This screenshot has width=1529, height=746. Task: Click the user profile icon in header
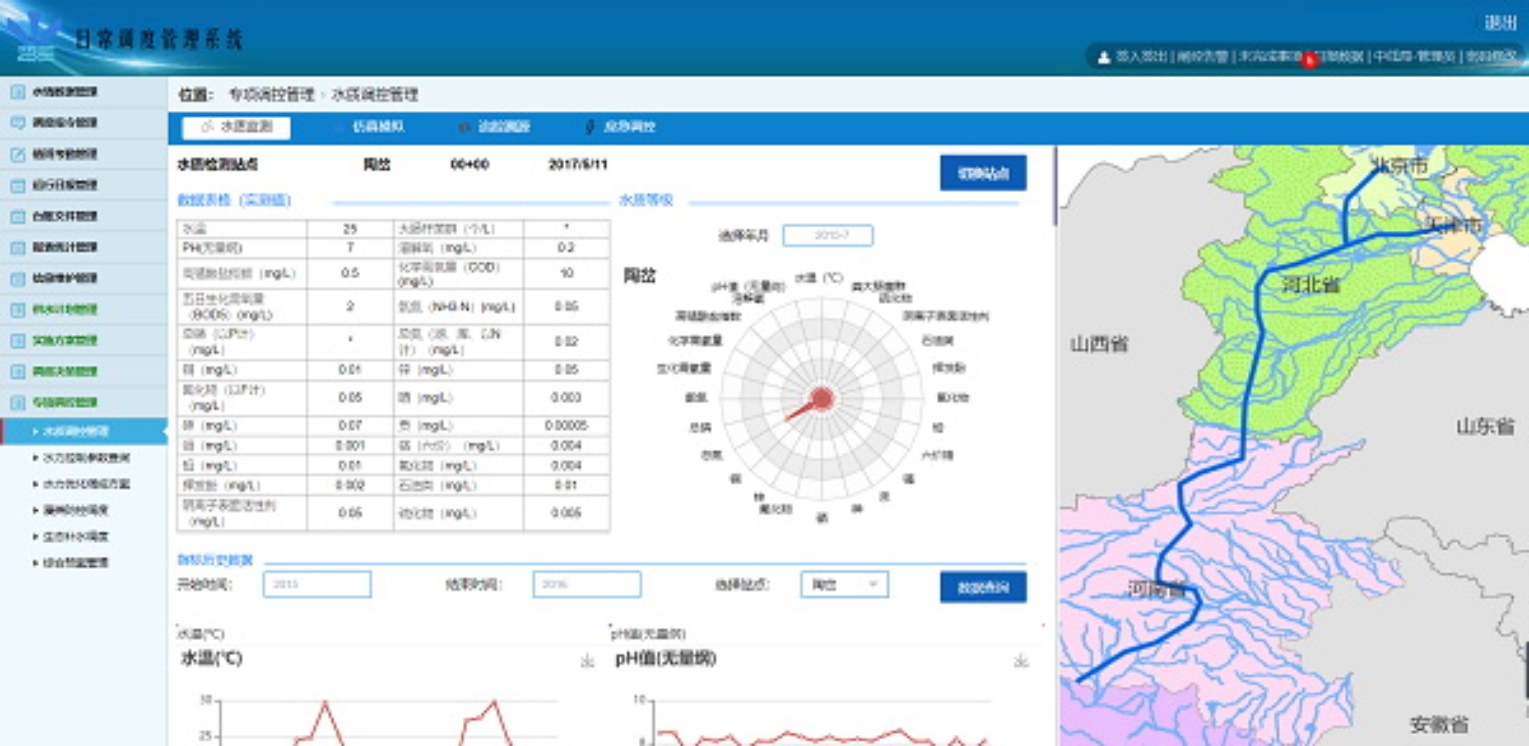point(1104,58)
